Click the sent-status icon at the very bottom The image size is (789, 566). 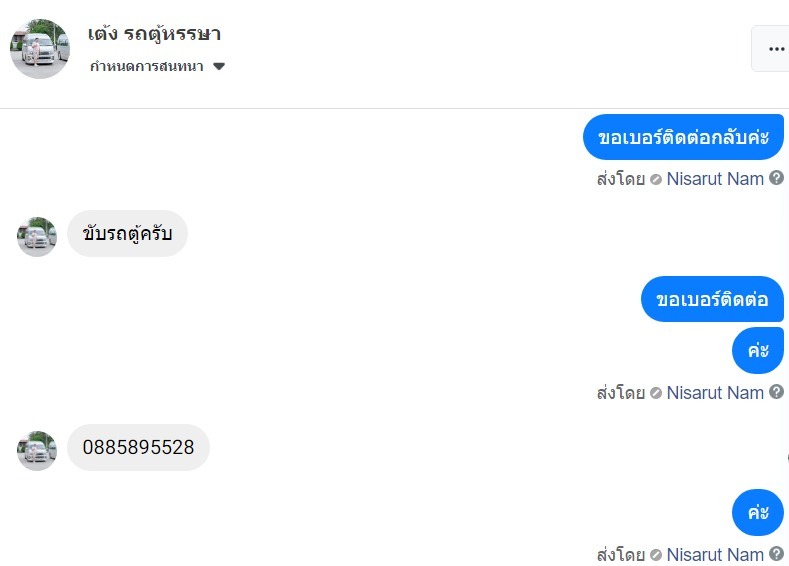[655, 555]
